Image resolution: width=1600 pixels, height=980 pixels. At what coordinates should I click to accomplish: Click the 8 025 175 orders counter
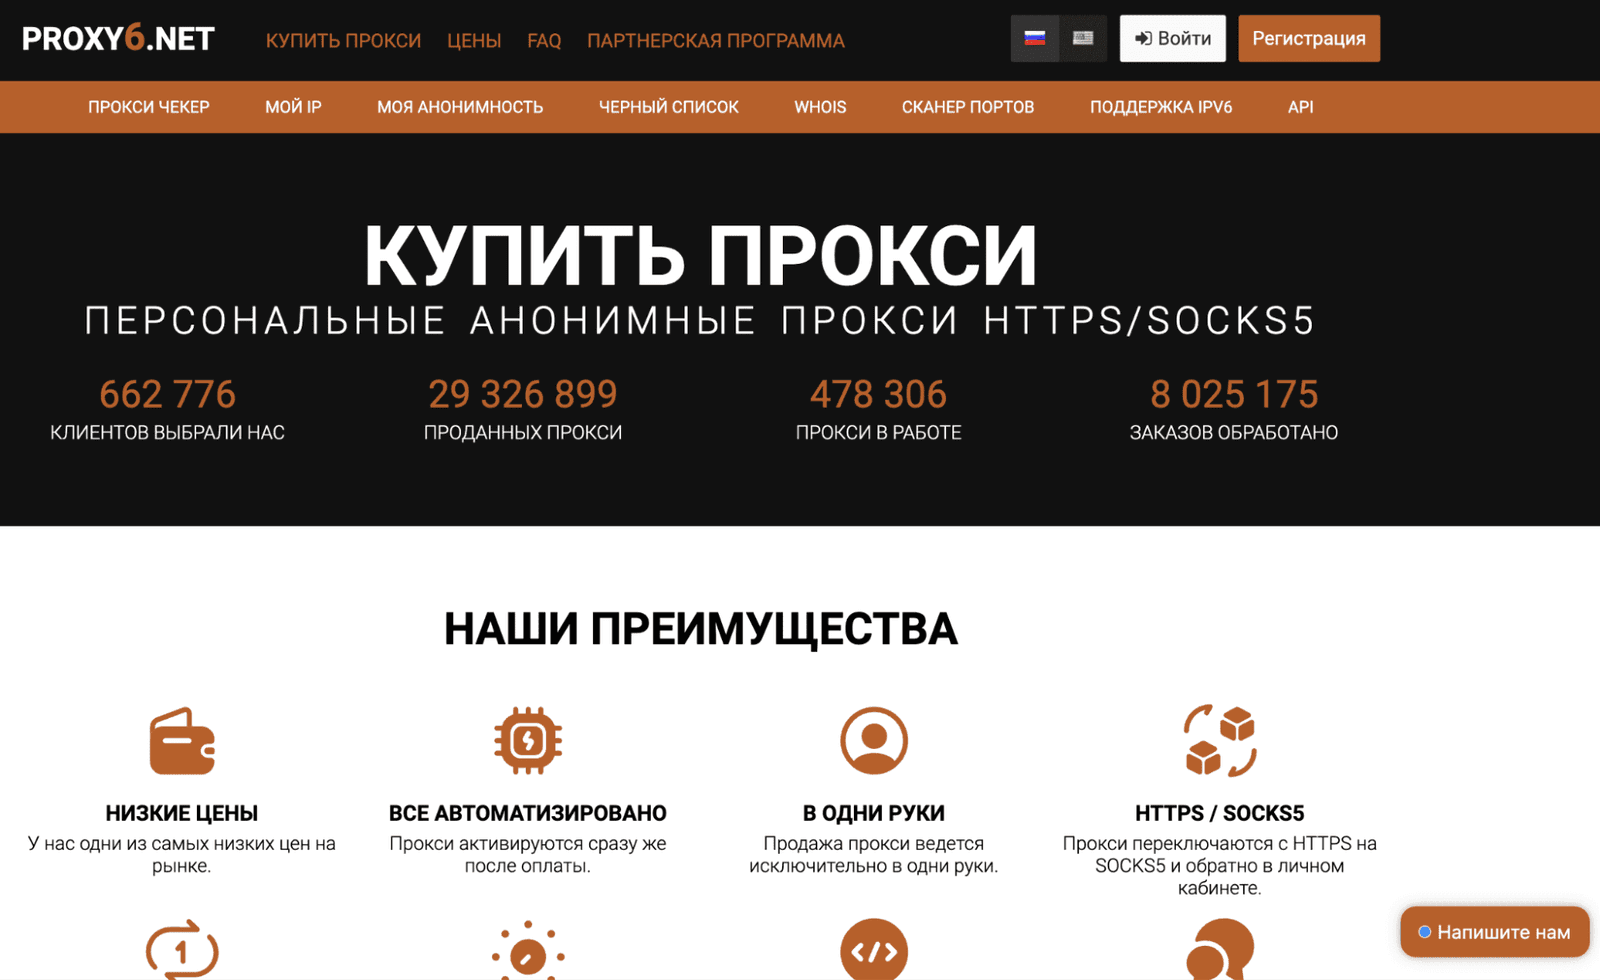click(1234, 394)
